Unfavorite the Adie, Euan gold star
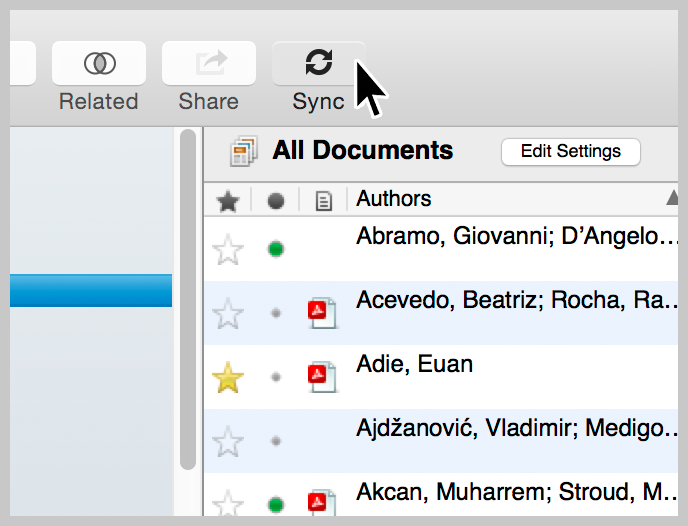 click(x=229, y=377)
